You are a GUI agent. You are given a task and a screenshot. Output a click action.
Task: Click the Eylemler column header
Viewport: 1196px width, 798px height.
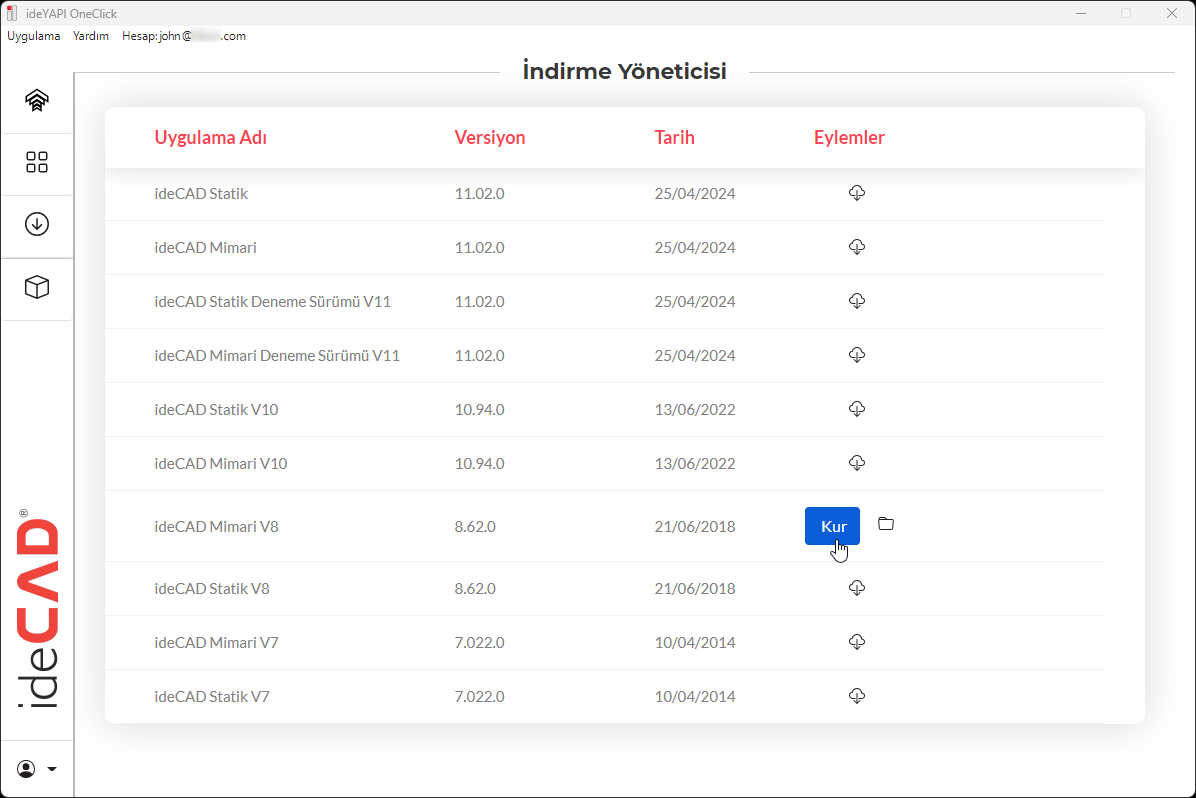[x=849, y=137]
